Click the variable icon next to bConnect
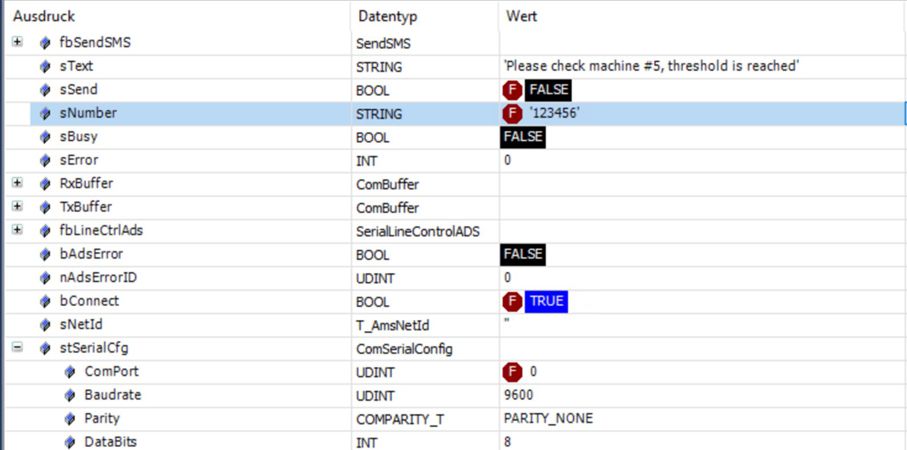 tap(45, 302)
